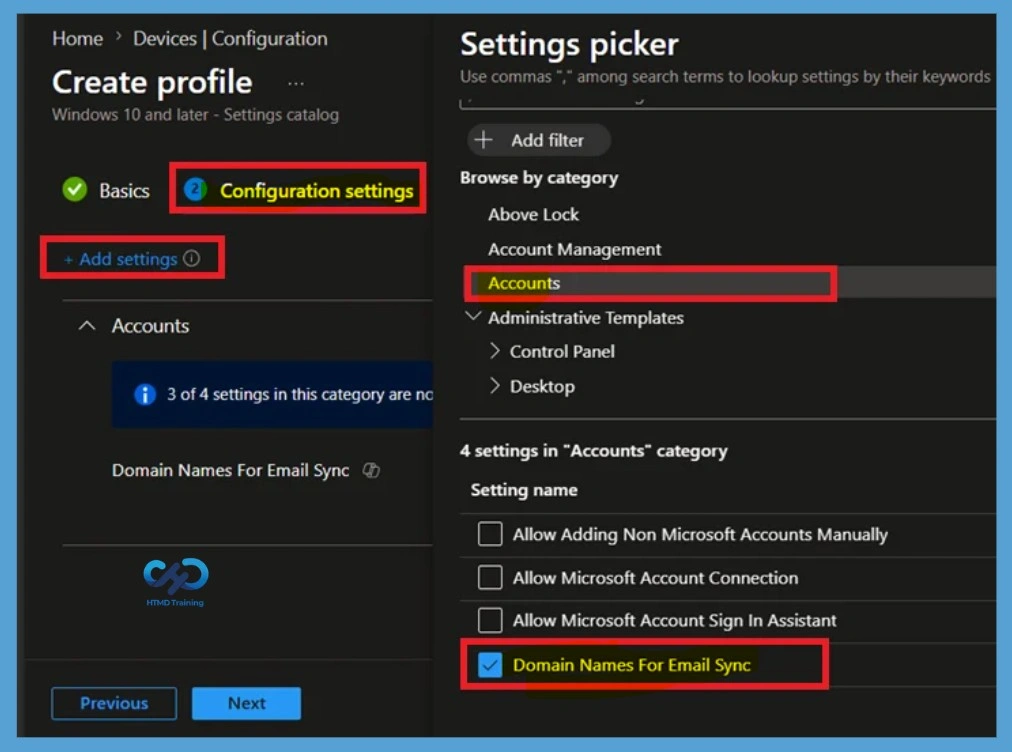Open the ellipsis menu beside Create profile
Screen dimensions: 1012x752
click(x=296, y=83)
